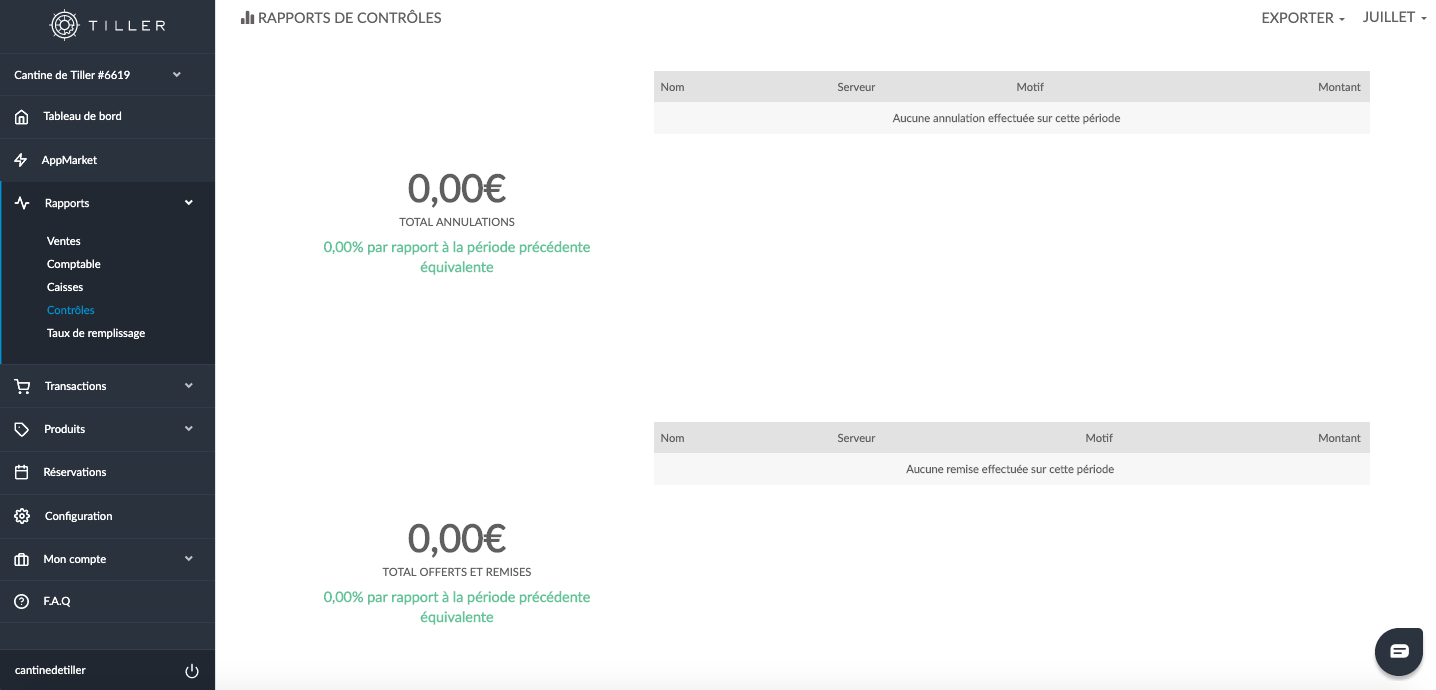
Task: Expand the Mon compte chevron
Action: coord(189,559)
